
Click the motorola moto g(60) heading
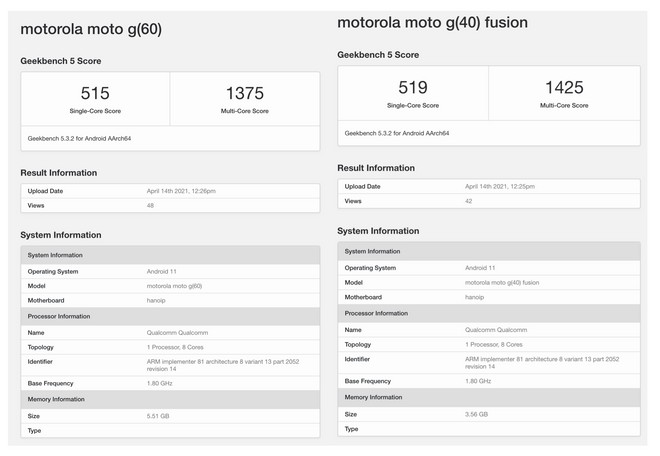tap(91, 29)
